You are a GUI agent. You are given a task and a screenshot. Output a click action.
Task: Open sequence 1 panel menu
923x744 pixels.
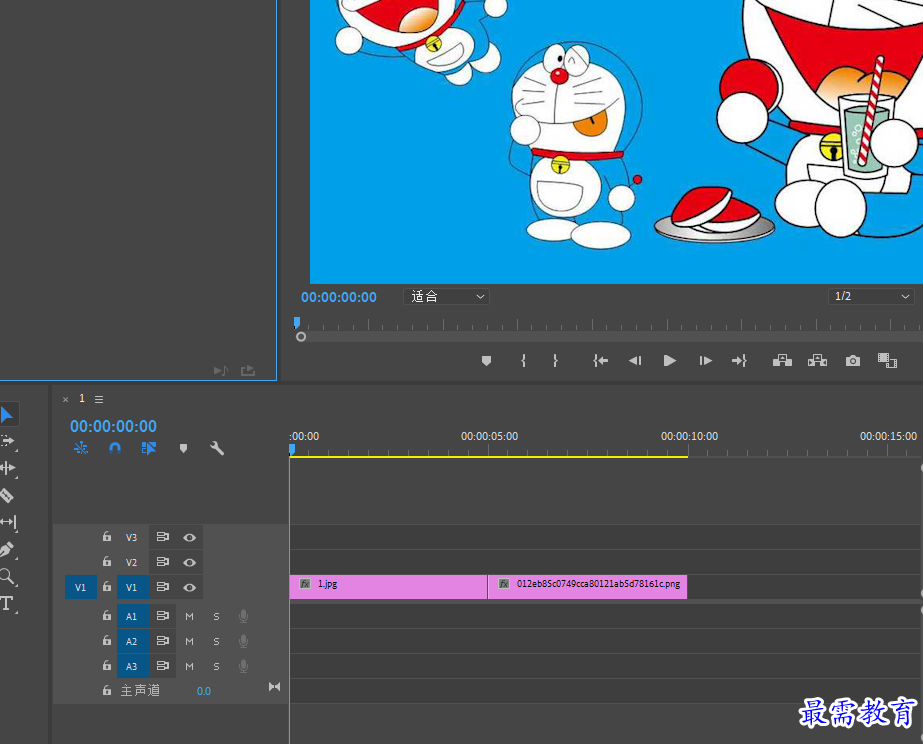[99, 399]
